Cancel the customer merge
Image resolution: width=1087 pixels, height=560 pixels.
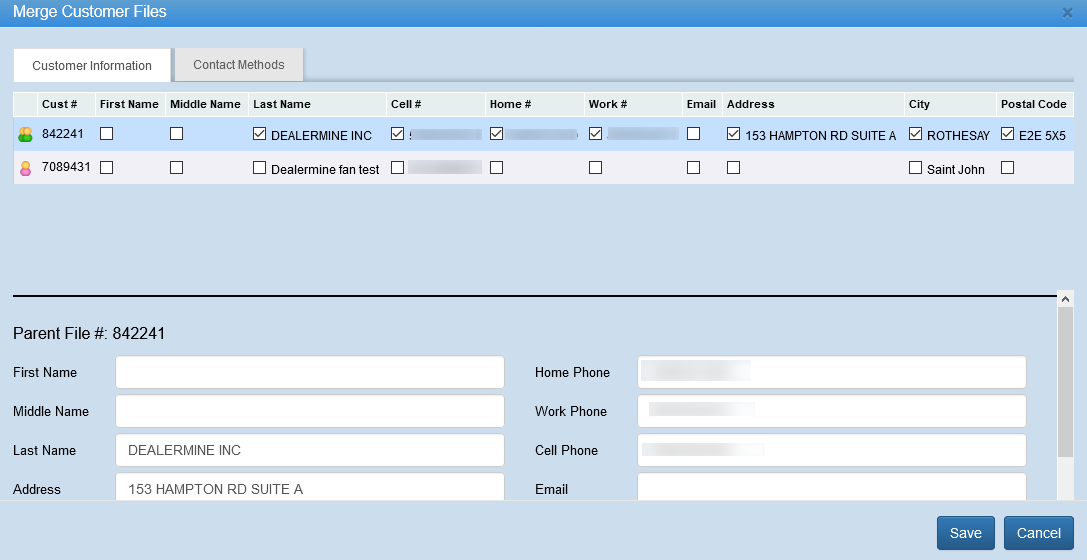(x=1039, y=533)
